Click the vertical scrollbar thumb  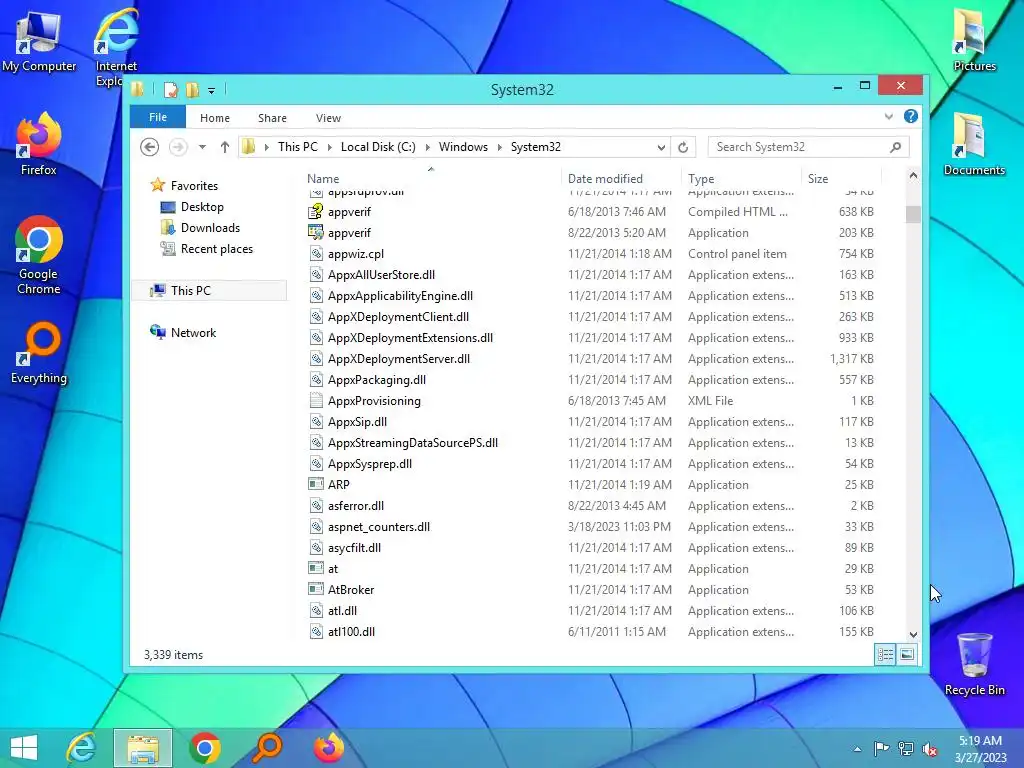(x=913, y=214)
